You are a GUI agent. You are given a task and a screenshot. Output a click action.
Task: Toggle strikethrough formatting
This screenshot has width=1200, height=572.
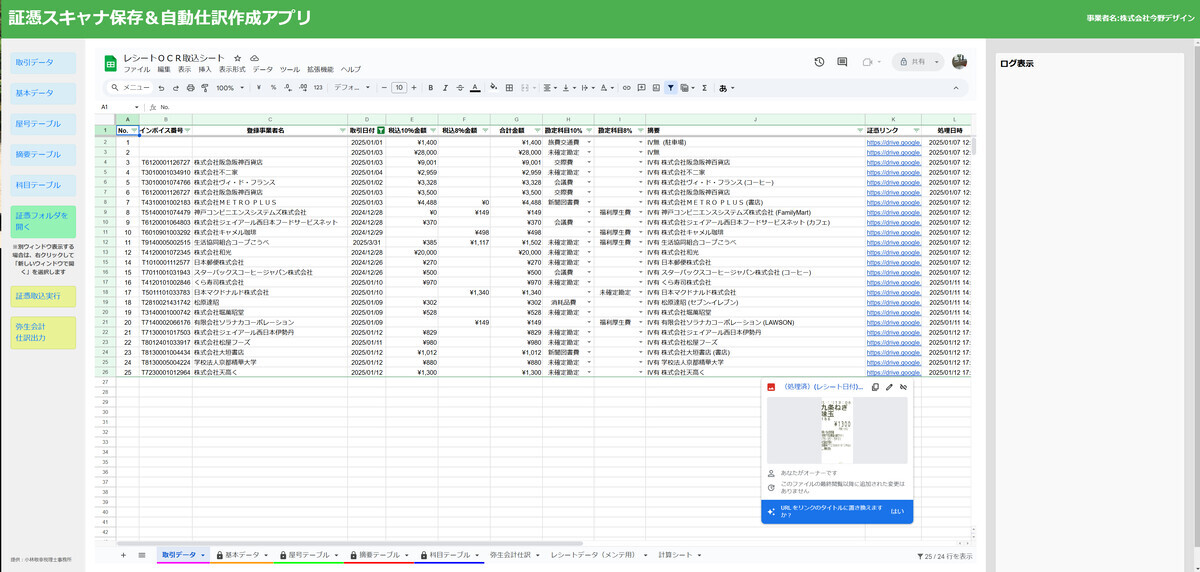click(x=460, y=88)
